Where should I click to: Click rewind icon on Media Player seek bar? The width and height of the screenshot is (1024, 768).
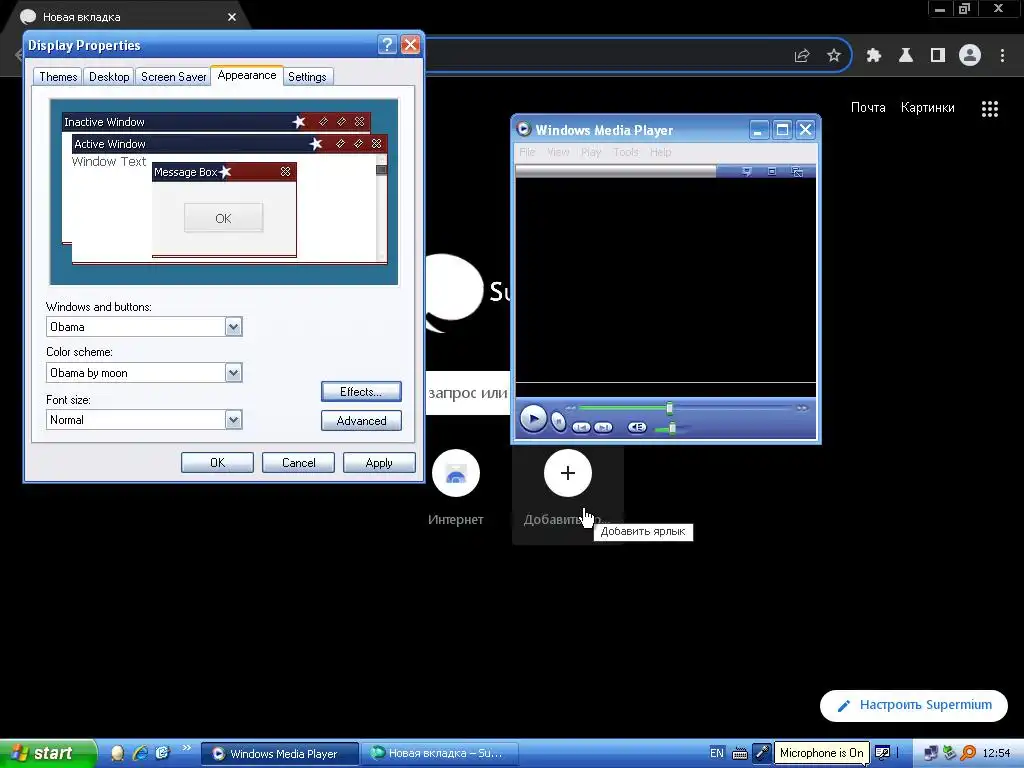click(x=571, y=408)
